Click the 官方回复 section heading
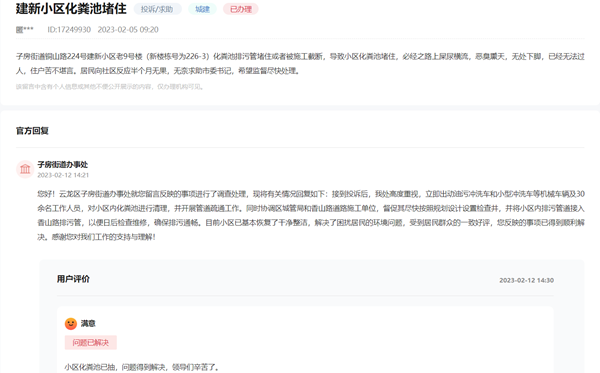Screen dimensions: 600x373 coord(32,131)
